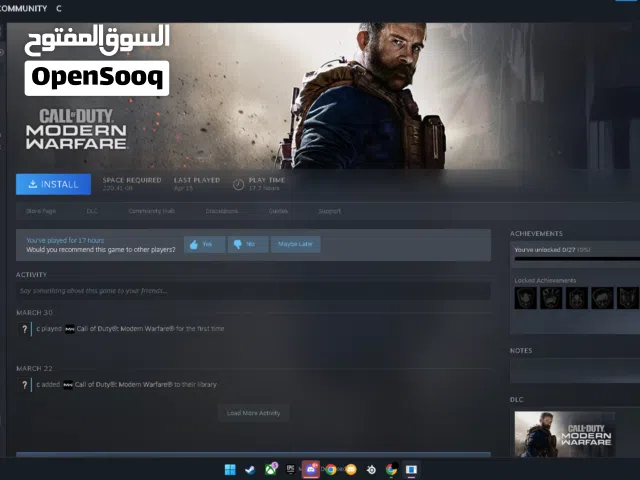Open the Xbox app on the taskbar
This screenshot has height=480, width=640.
point(270,470)
